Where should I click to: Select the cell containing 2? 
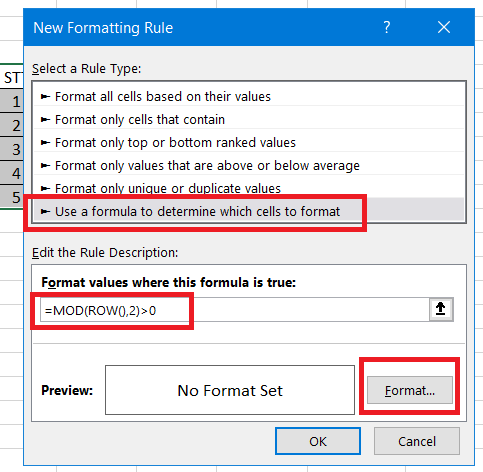pyautogui.click(x=12, y=125)
